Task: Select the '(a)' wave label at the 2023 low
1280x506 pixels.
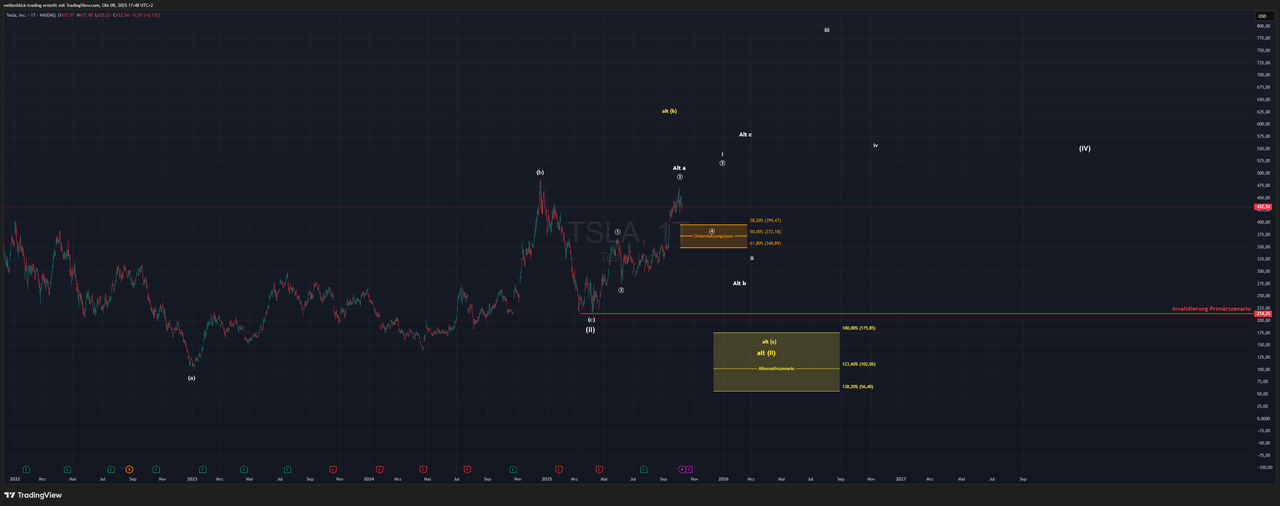Action: pos(191,377)
